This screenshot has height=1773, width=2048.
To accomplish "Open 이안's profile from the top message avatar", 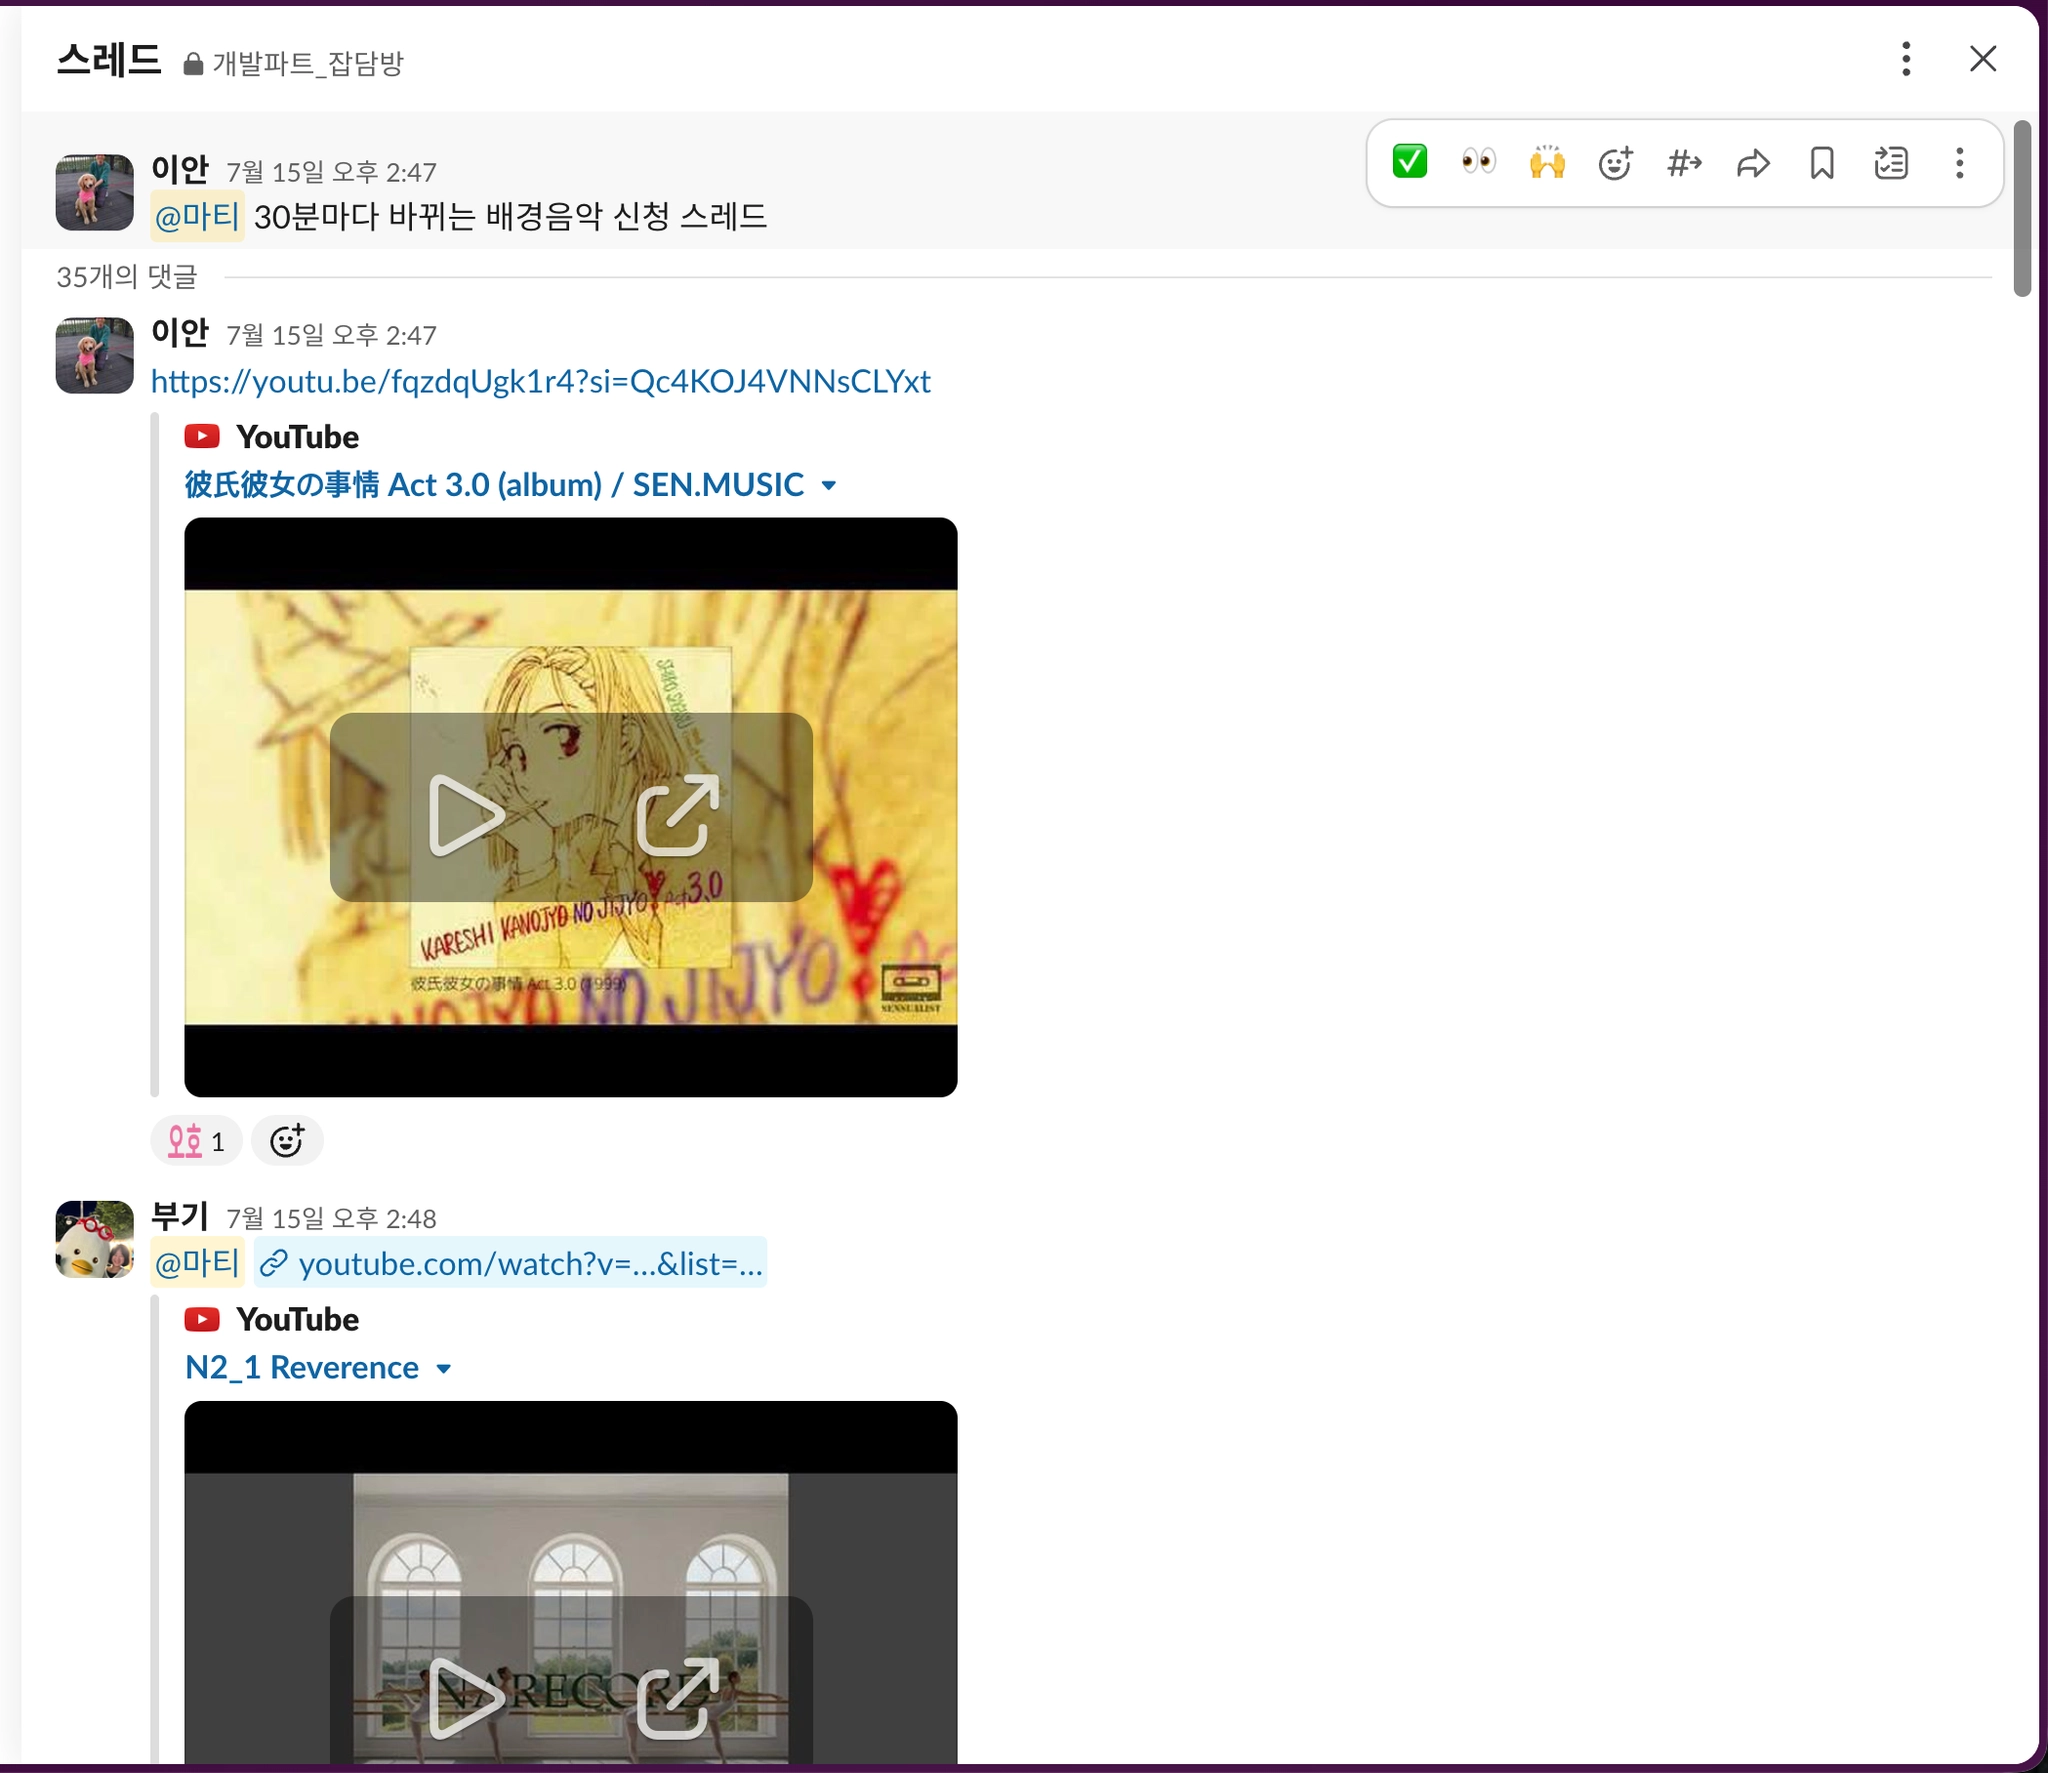I will point(94,192).
